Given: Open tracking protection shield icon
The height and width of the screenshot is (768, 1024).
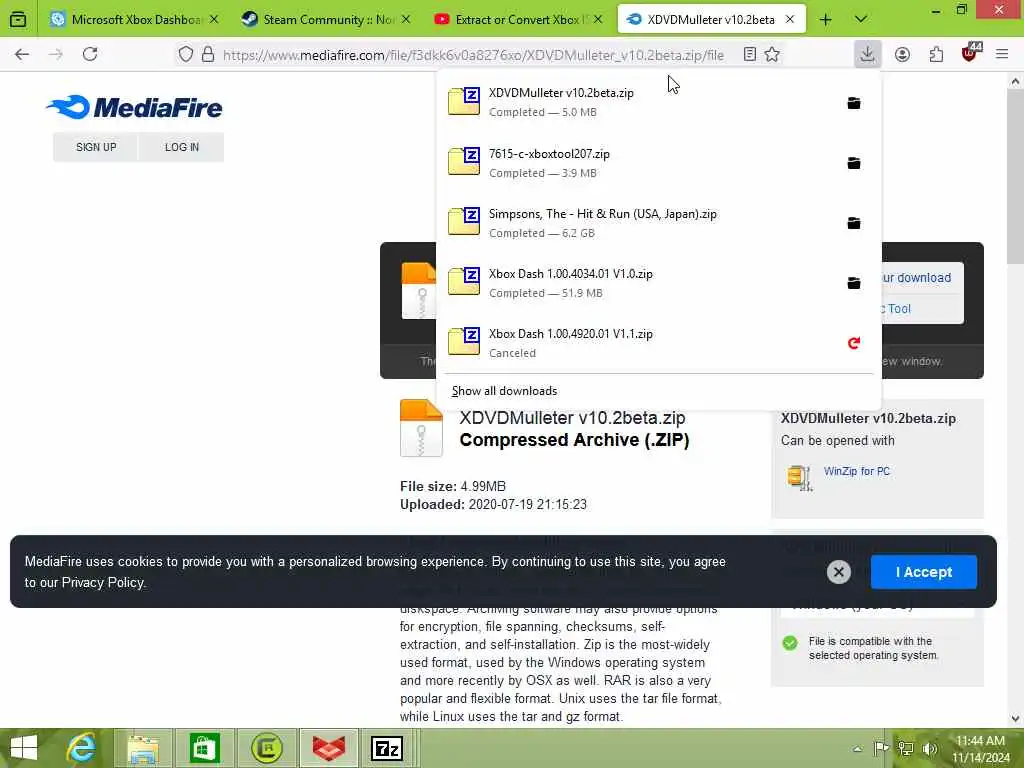Looking at the screenshot, I should pyautogui.click(x=186, y=54).
